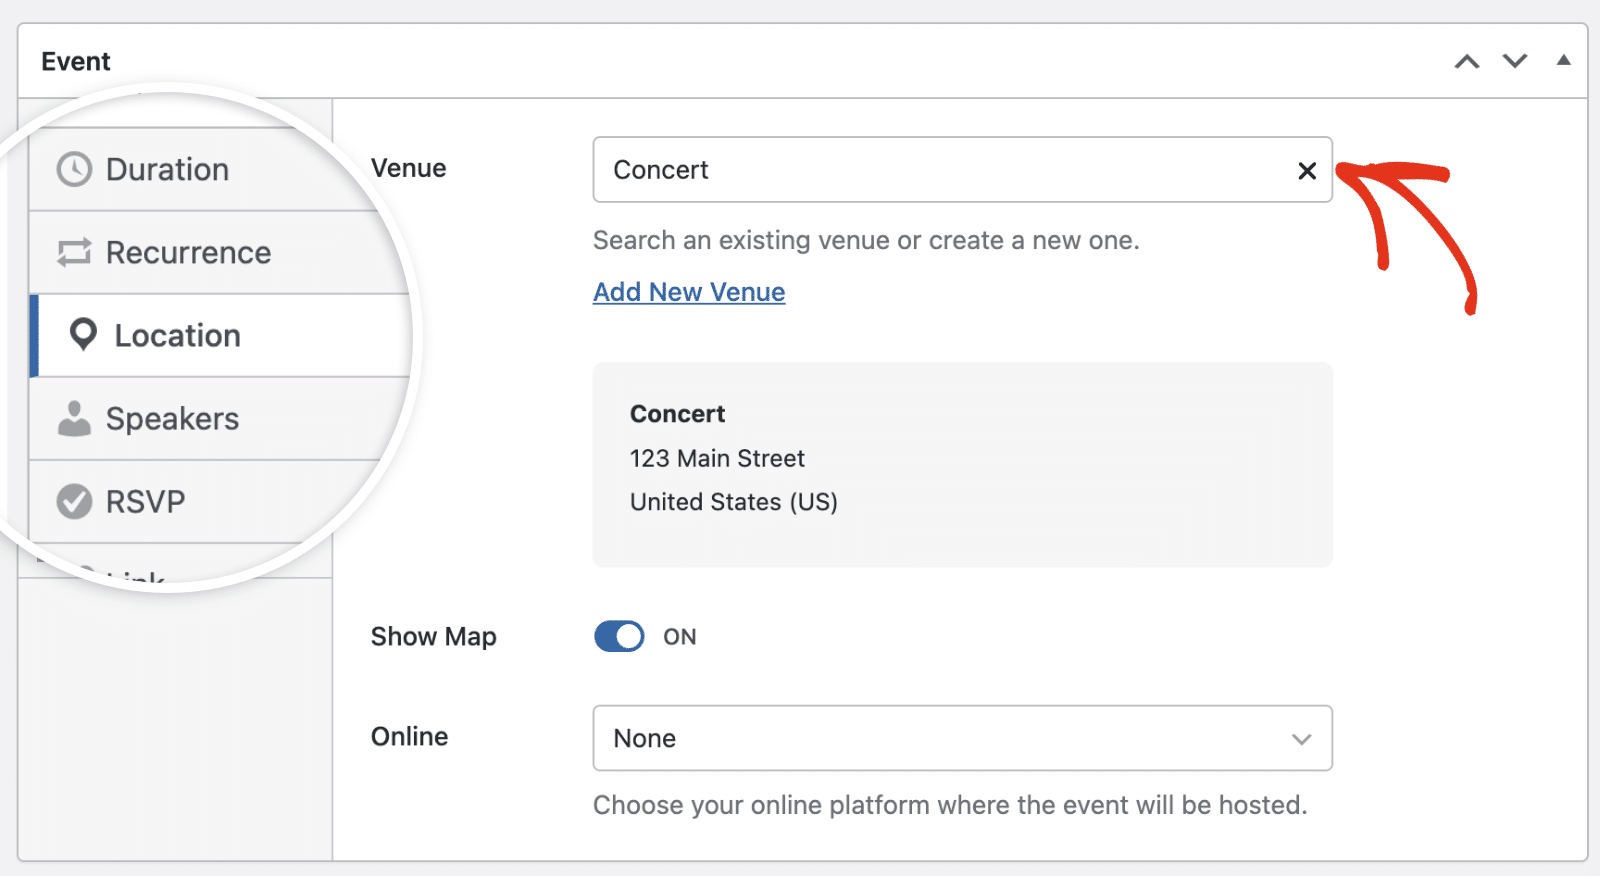
Task: Click the map pin icon beside Location
Action: [83, 335]
